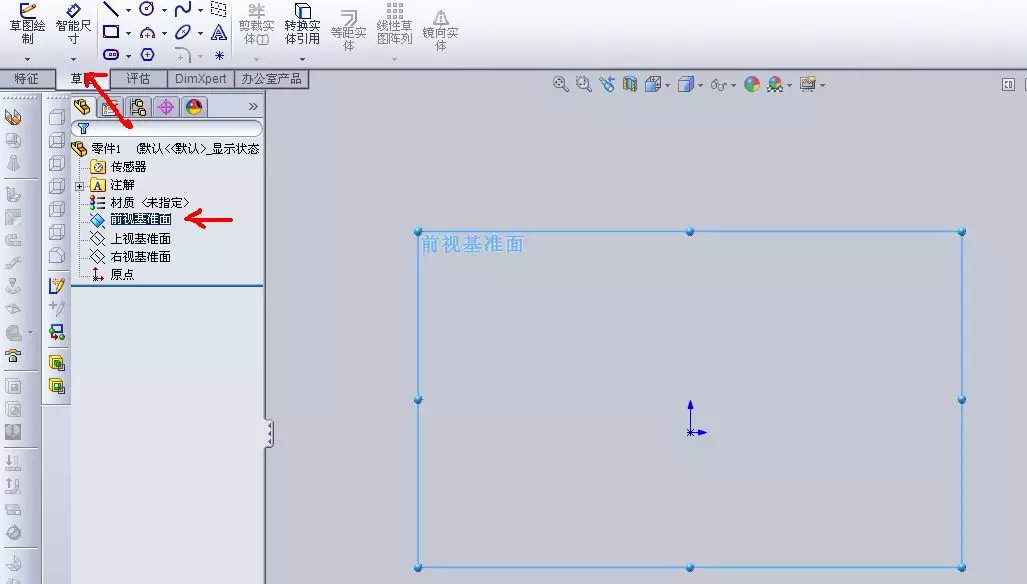Switch to the DimXpert tab
This screenshot has height=584, width=1027.
point(200,79)
